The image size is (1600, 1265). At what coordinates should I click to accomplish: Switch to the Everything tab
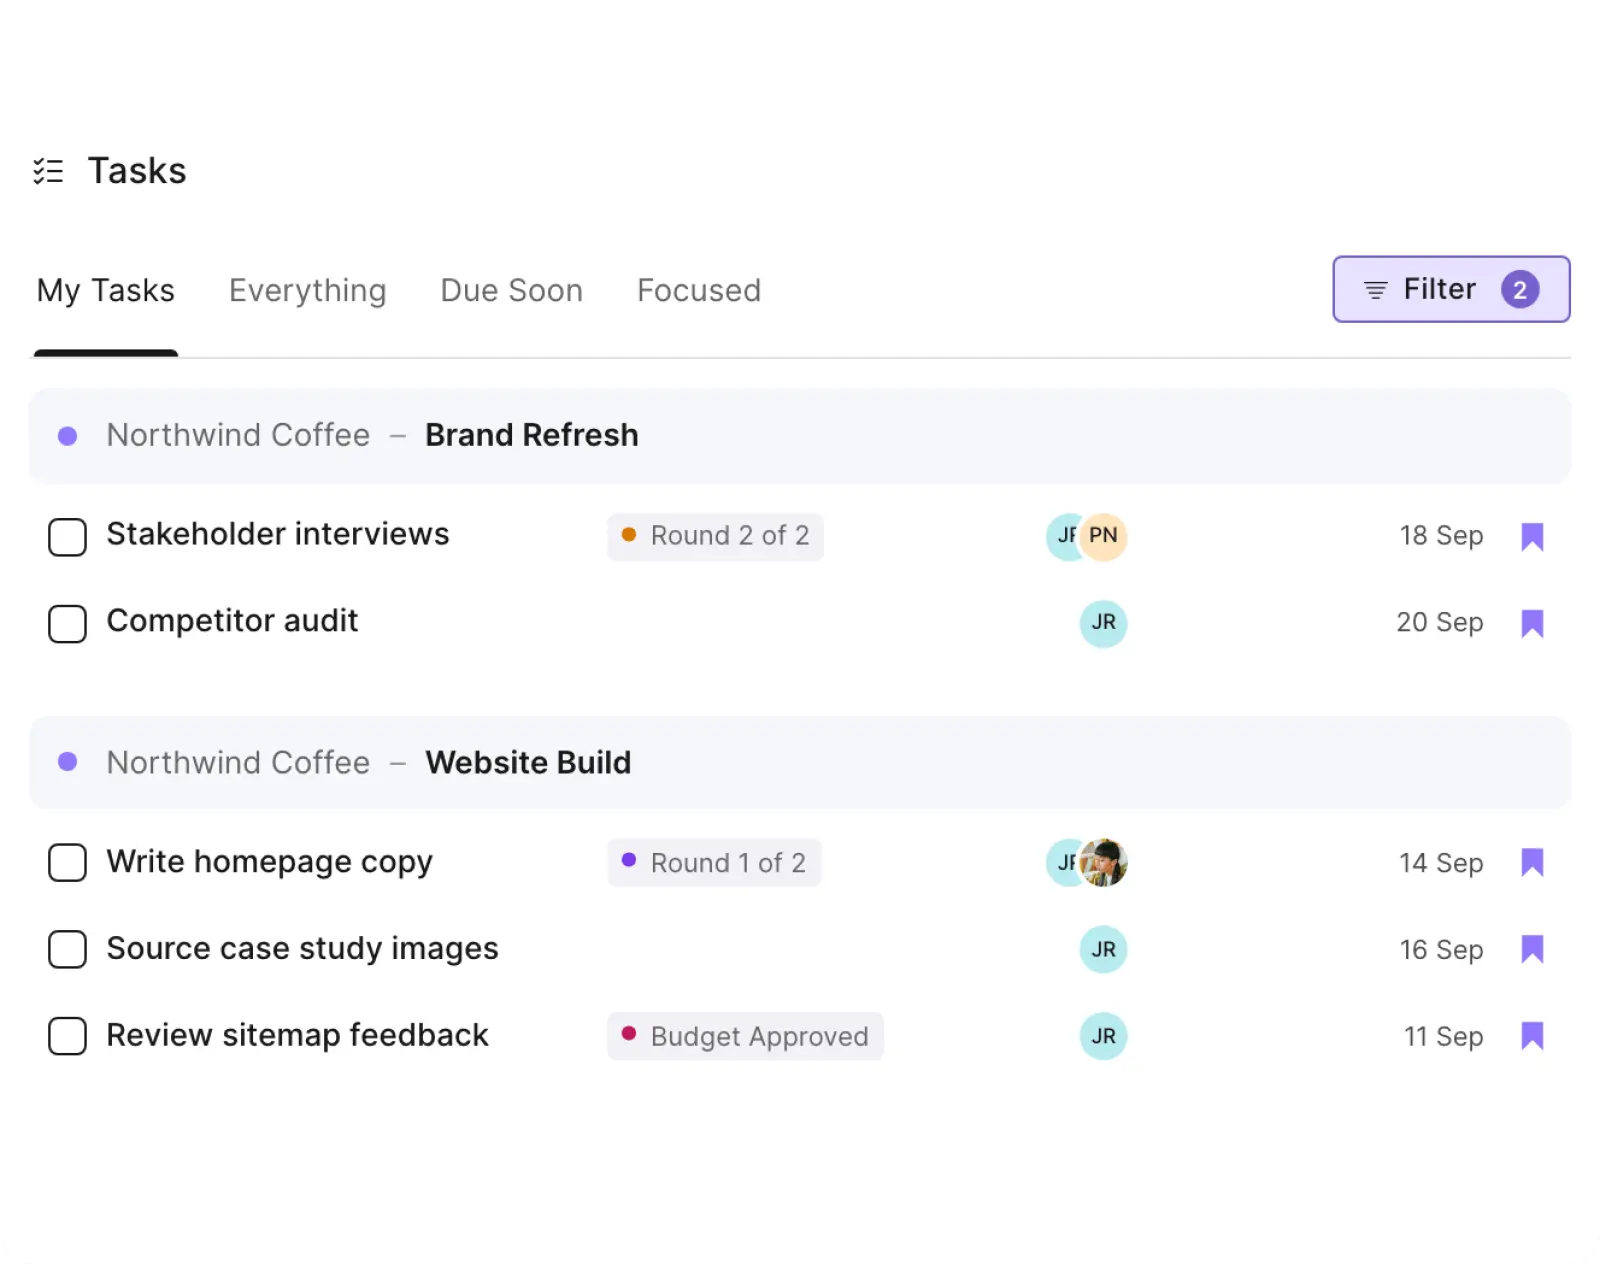point(307,291)
